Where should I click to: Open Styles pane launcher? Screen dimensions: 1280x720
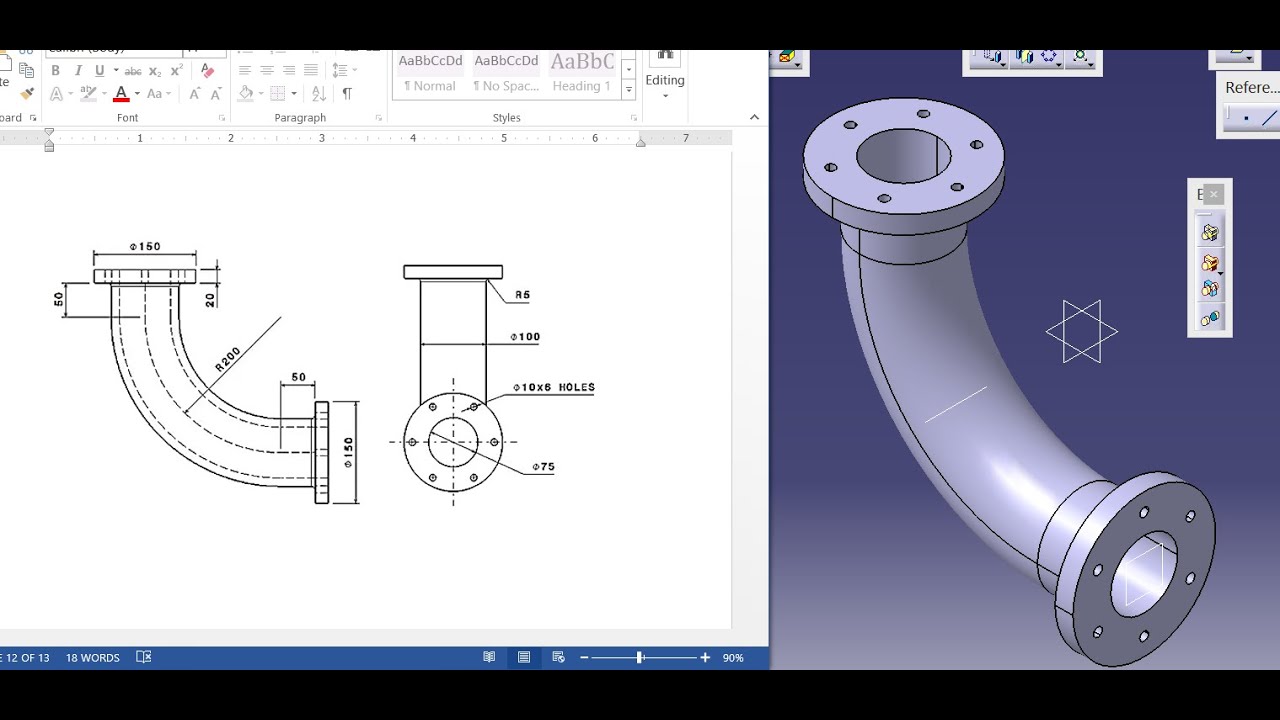coord(632,118)
